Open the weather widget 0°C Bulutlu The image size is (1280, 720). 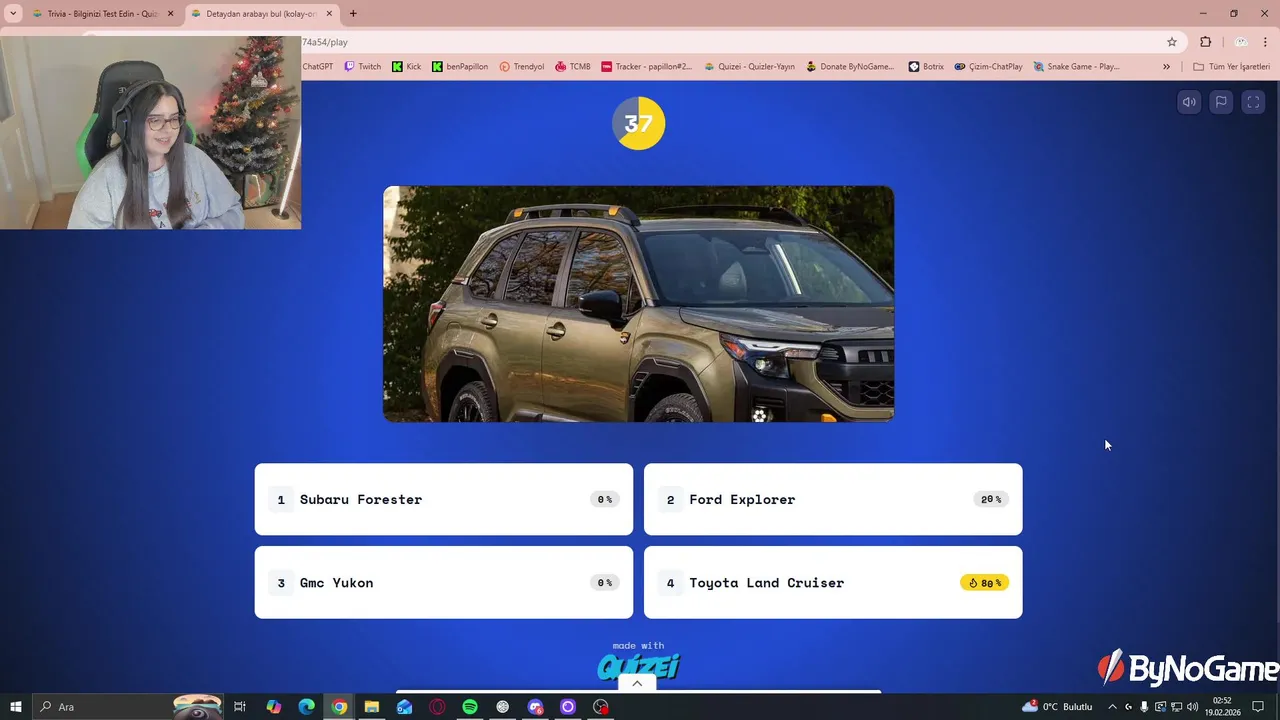(x=1057, y=707)
